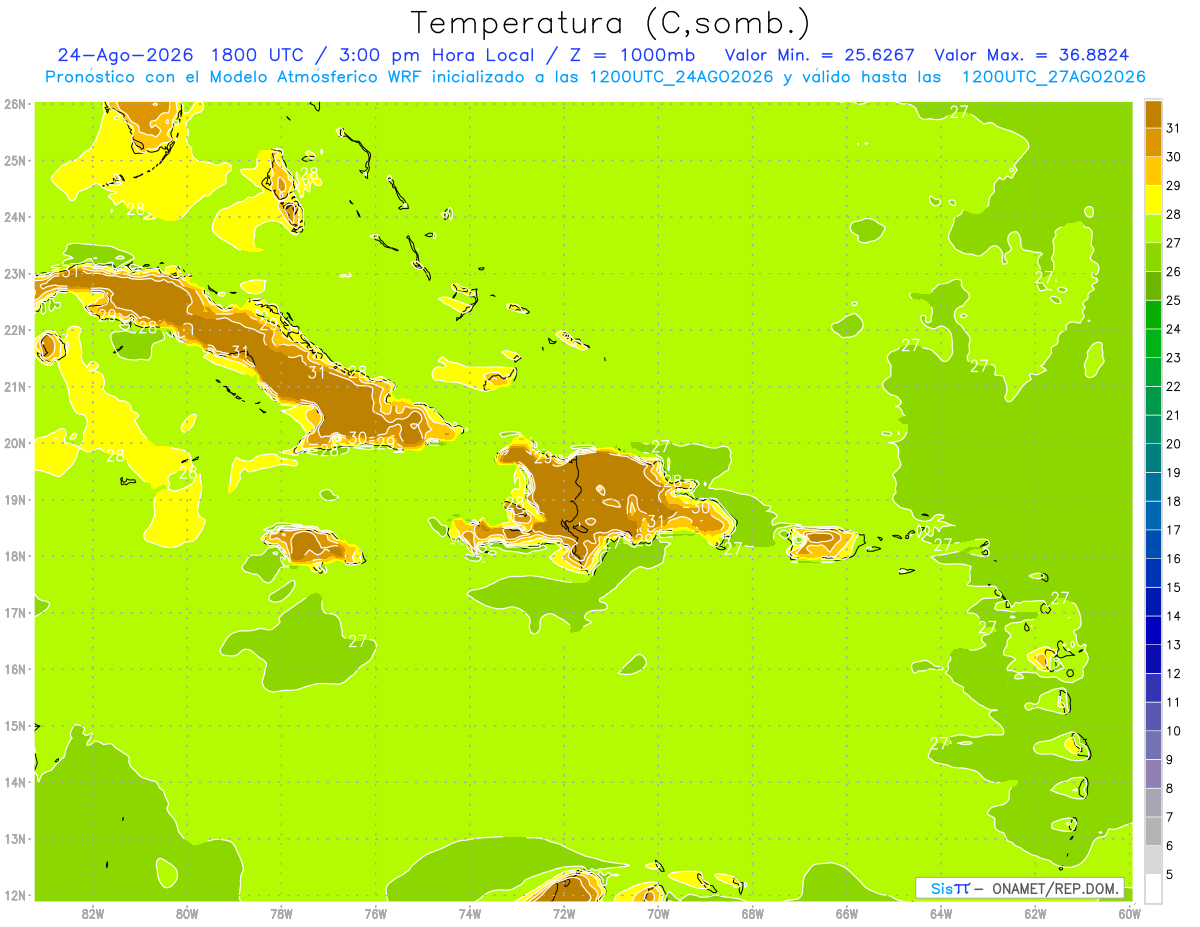1200x927 pixels.
Task: Click the color bar tick label "24"
Action: click(1174, 329)
